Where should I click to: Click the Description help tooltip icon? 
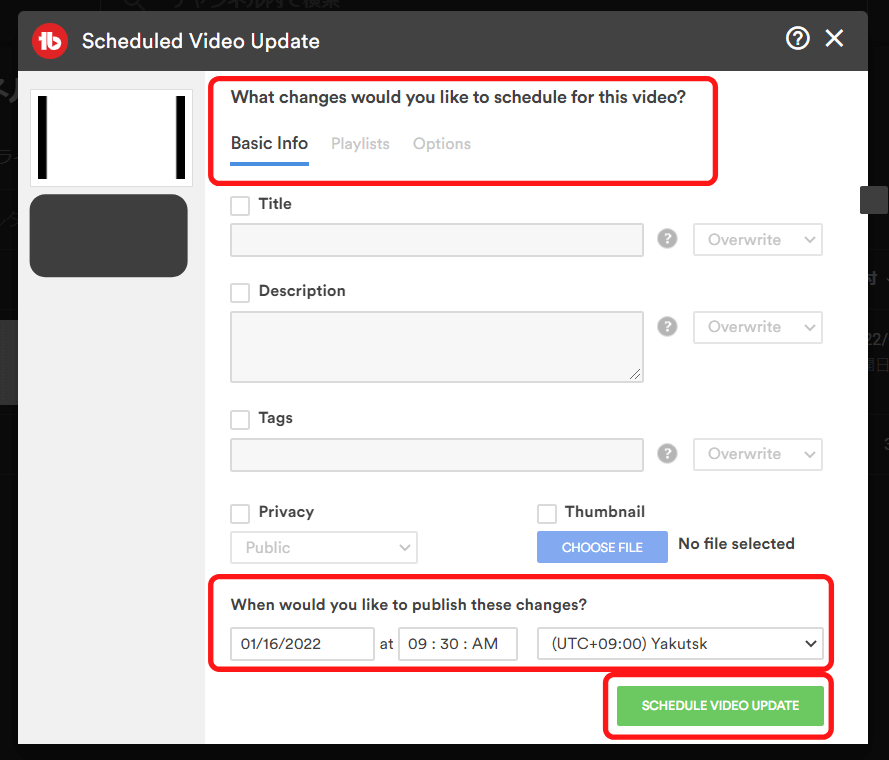coord(668,326)
